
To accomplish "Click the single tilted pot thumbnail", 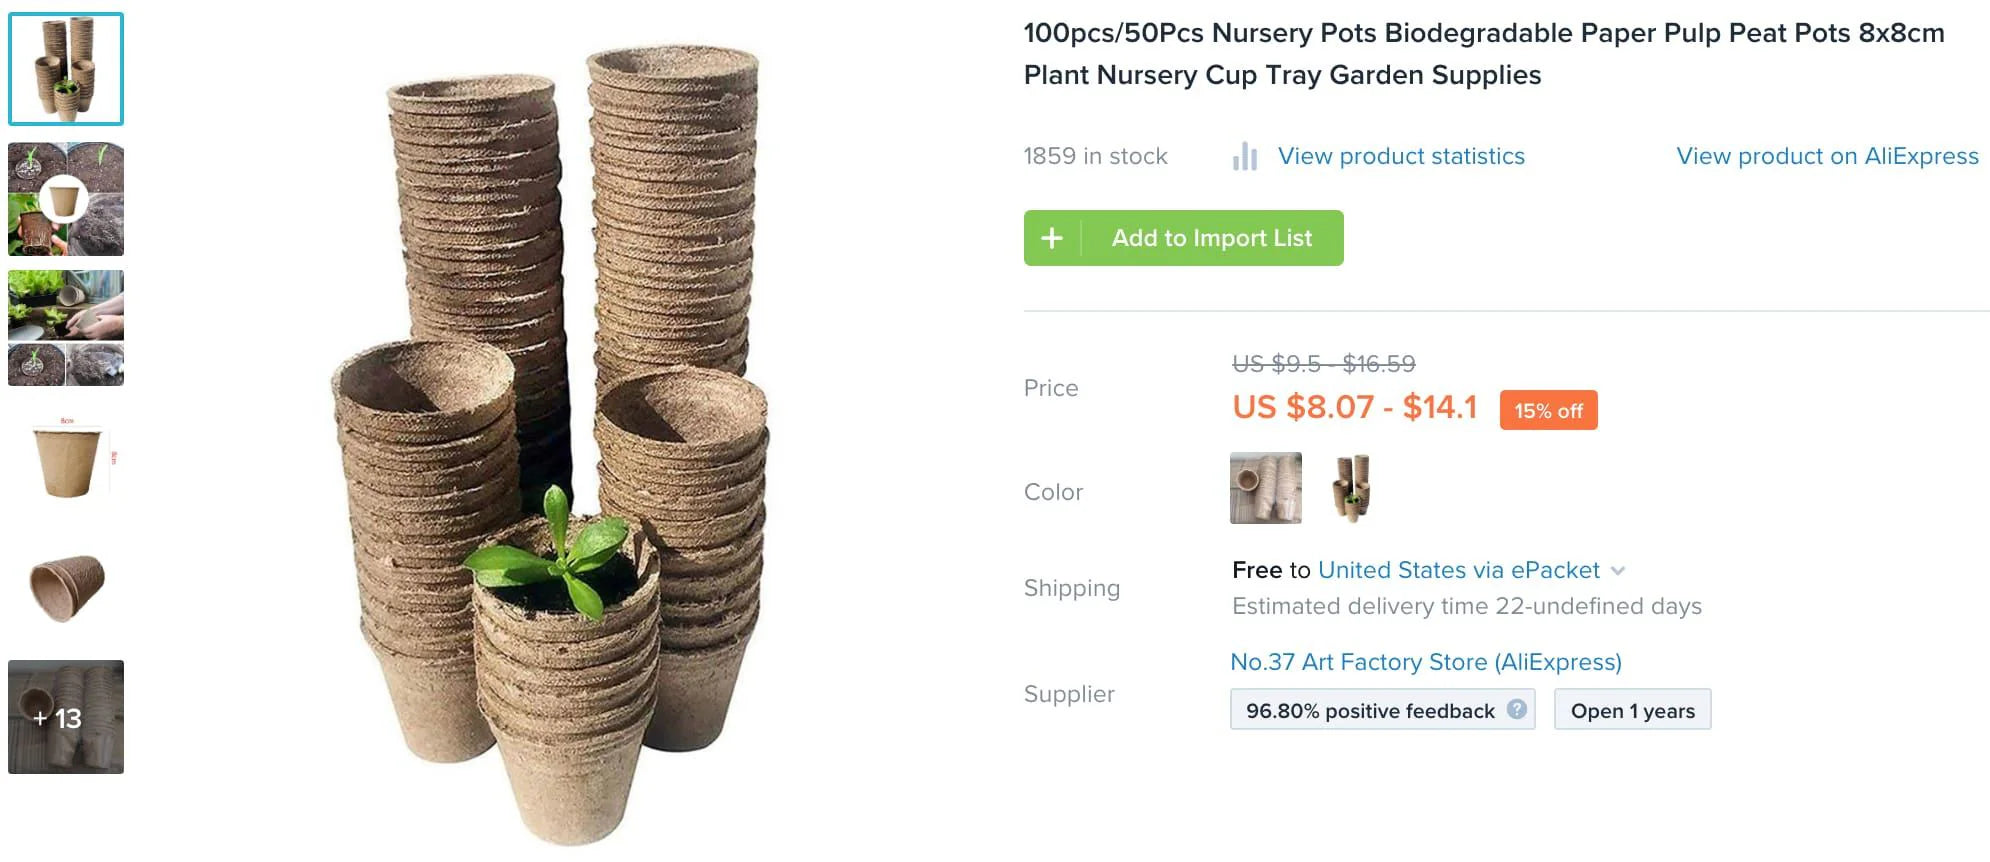I will (x=66, y=585).
